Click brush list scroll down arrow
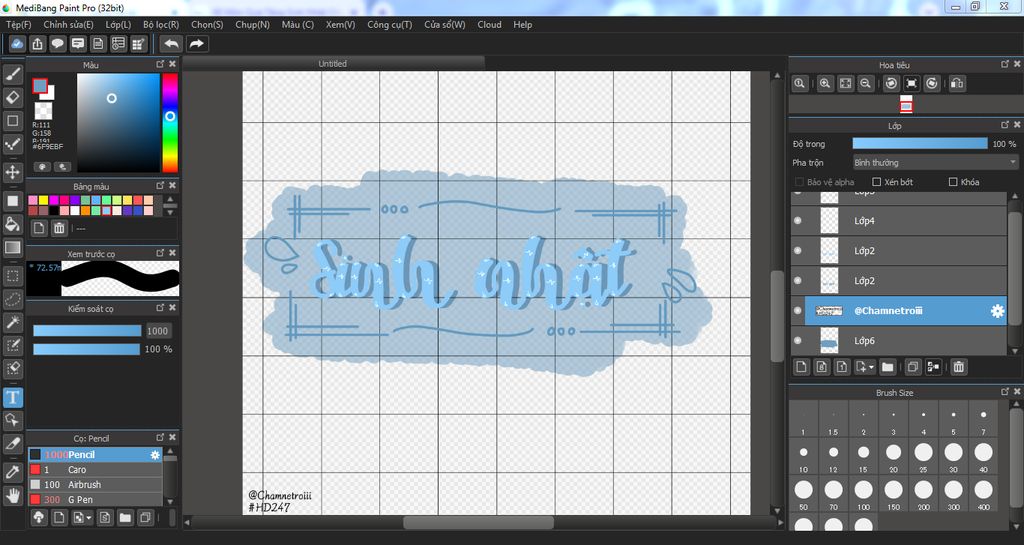1024x545 pixels. [x=170, y=501]
